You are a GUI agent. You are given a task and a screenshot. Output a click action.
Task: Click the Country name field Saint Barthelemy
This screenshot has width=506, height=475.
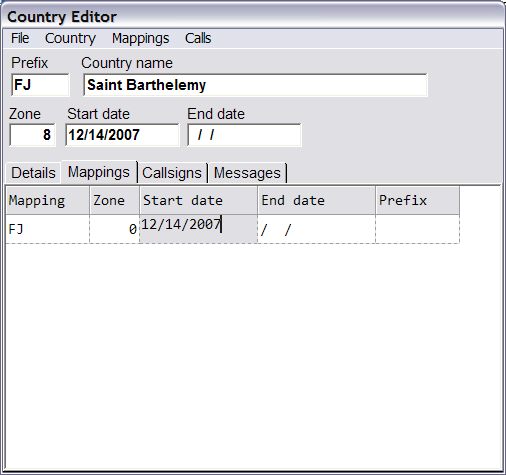point(255,85)
